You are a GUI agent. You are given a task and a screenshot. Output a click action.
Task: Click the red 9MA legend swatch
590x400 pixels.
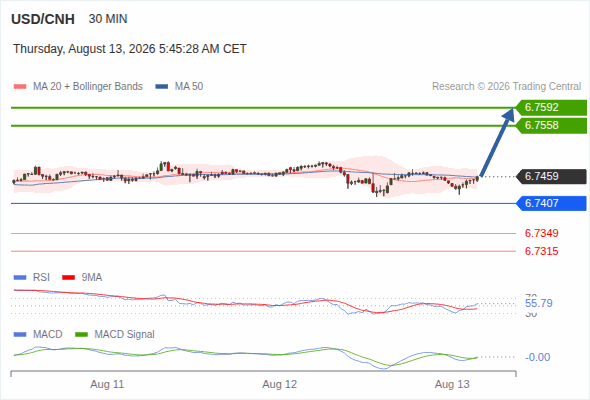coord(68,278)
